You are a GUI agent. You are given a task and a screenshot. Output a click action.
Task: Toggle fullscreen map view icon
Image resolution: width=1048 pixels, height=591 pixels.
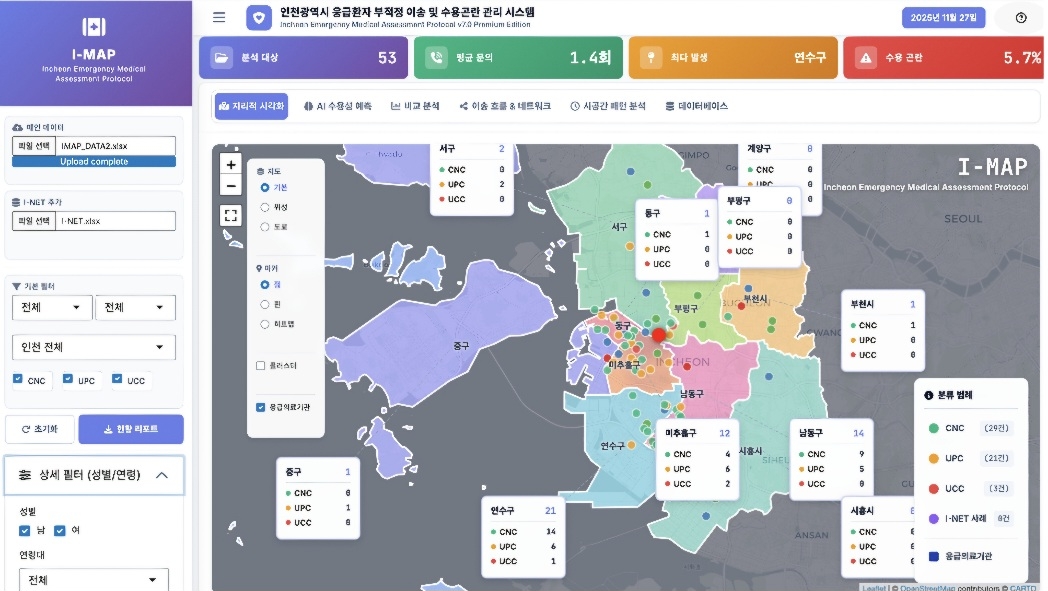231,215
